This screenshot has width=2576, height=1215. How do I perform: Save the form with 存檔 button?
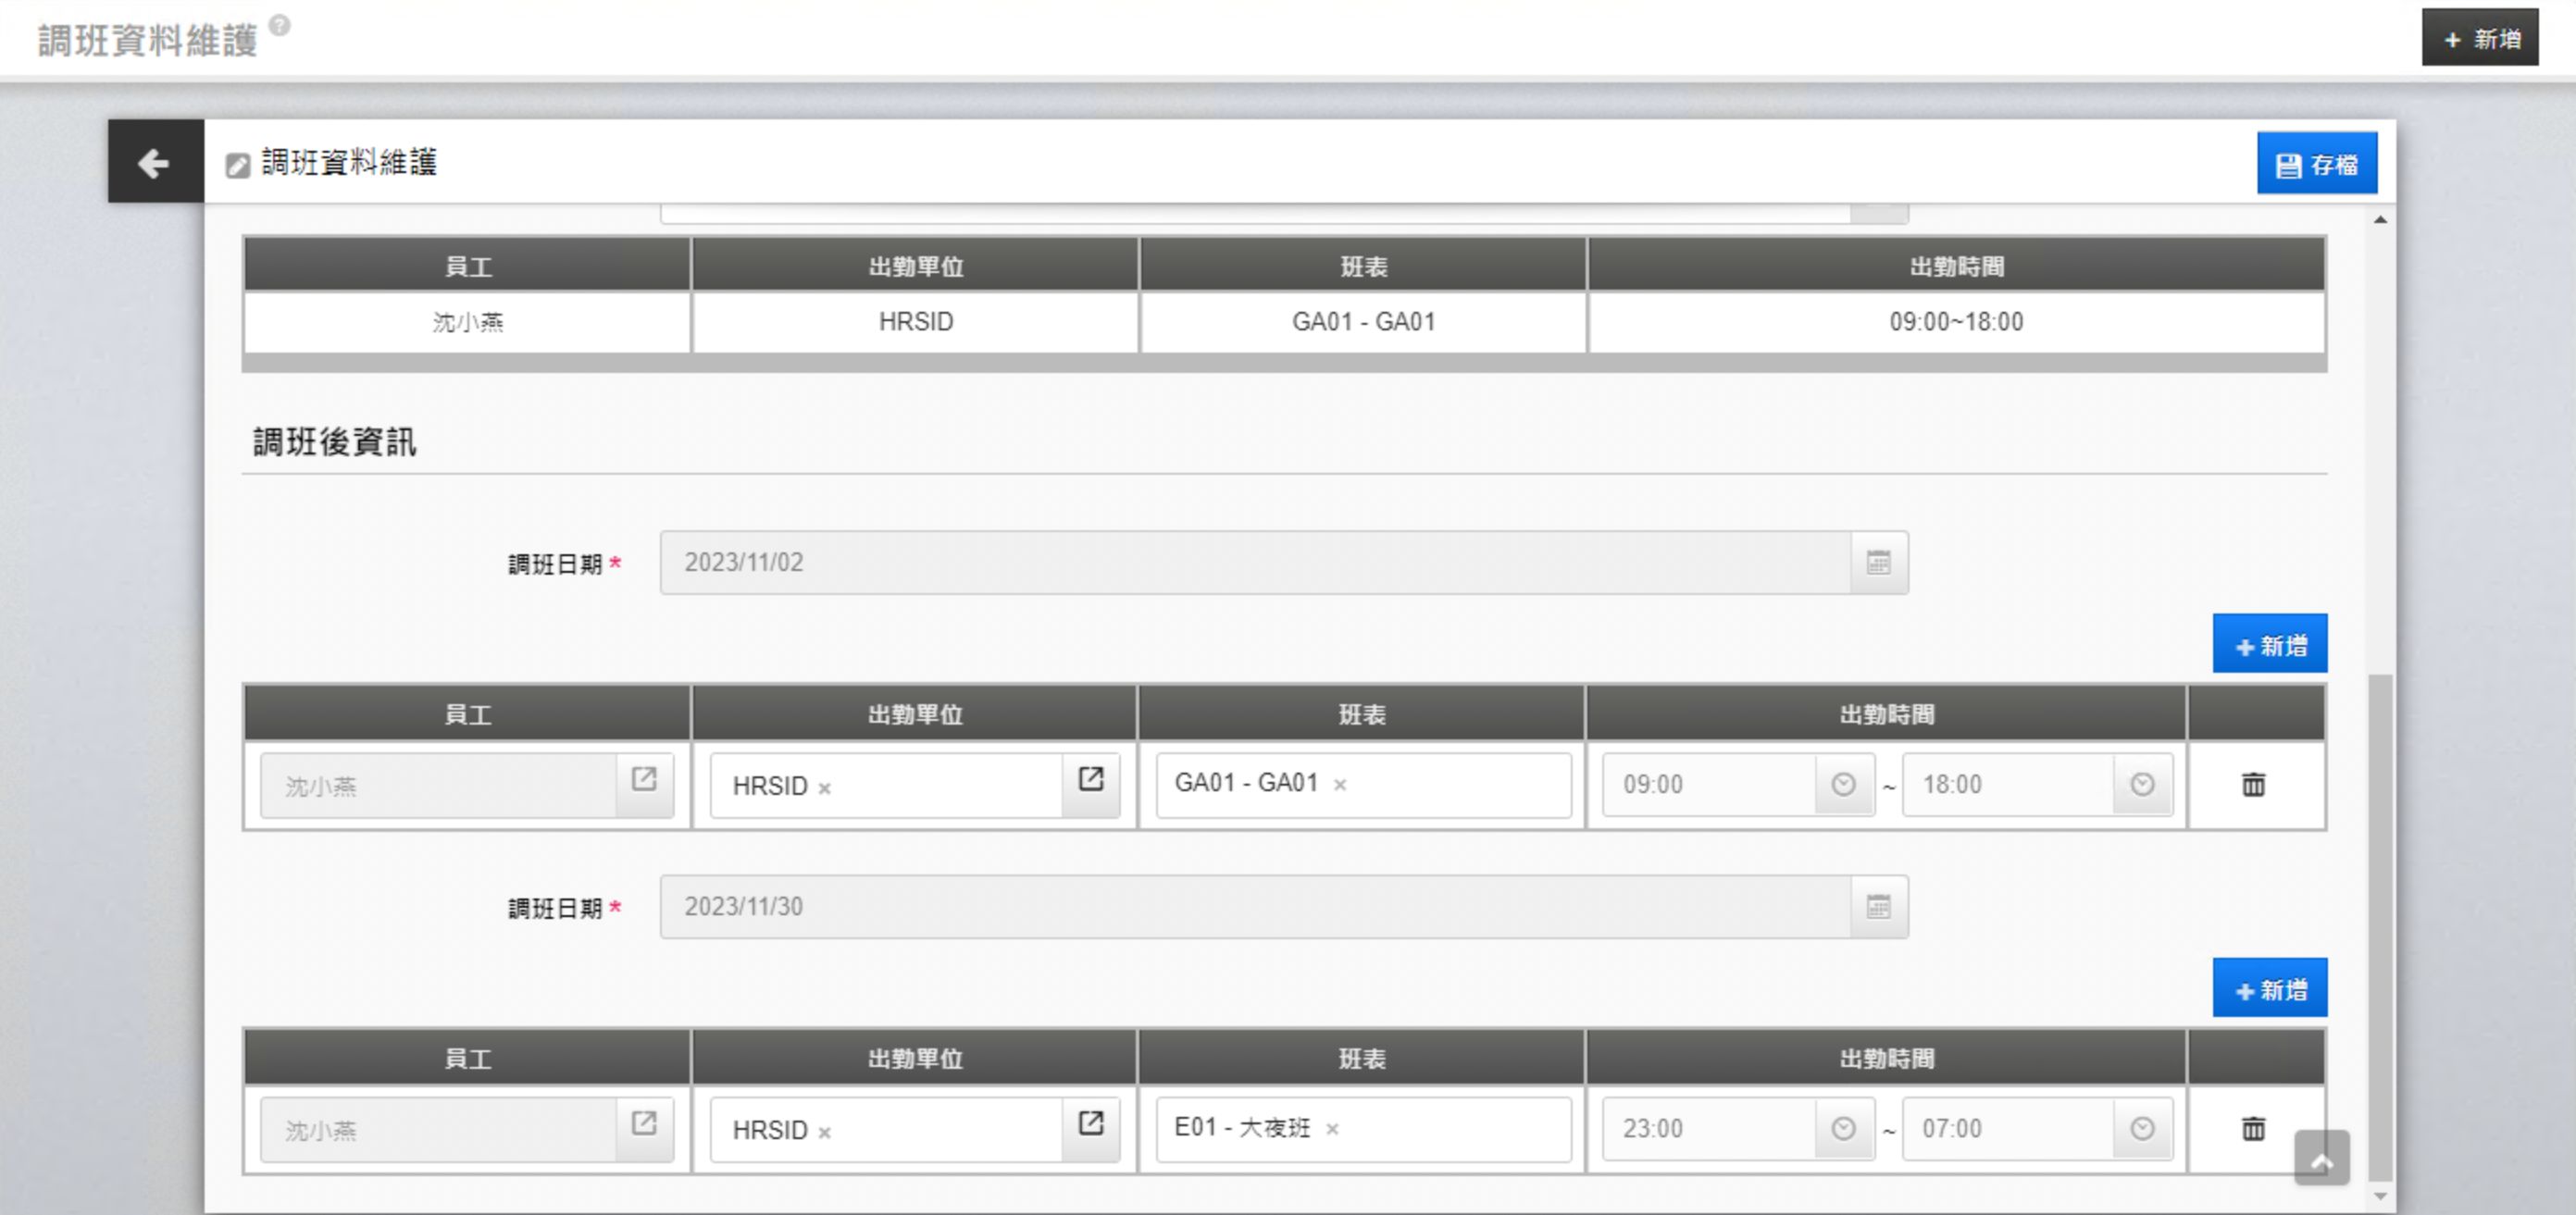(x=2316, y=164)
